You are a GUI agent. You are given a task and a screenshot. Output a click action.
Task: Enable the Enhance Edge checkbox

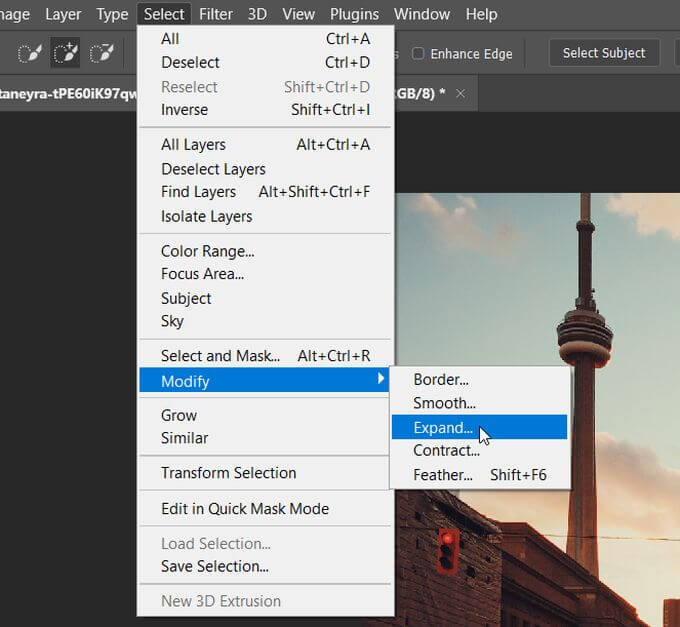419,53
